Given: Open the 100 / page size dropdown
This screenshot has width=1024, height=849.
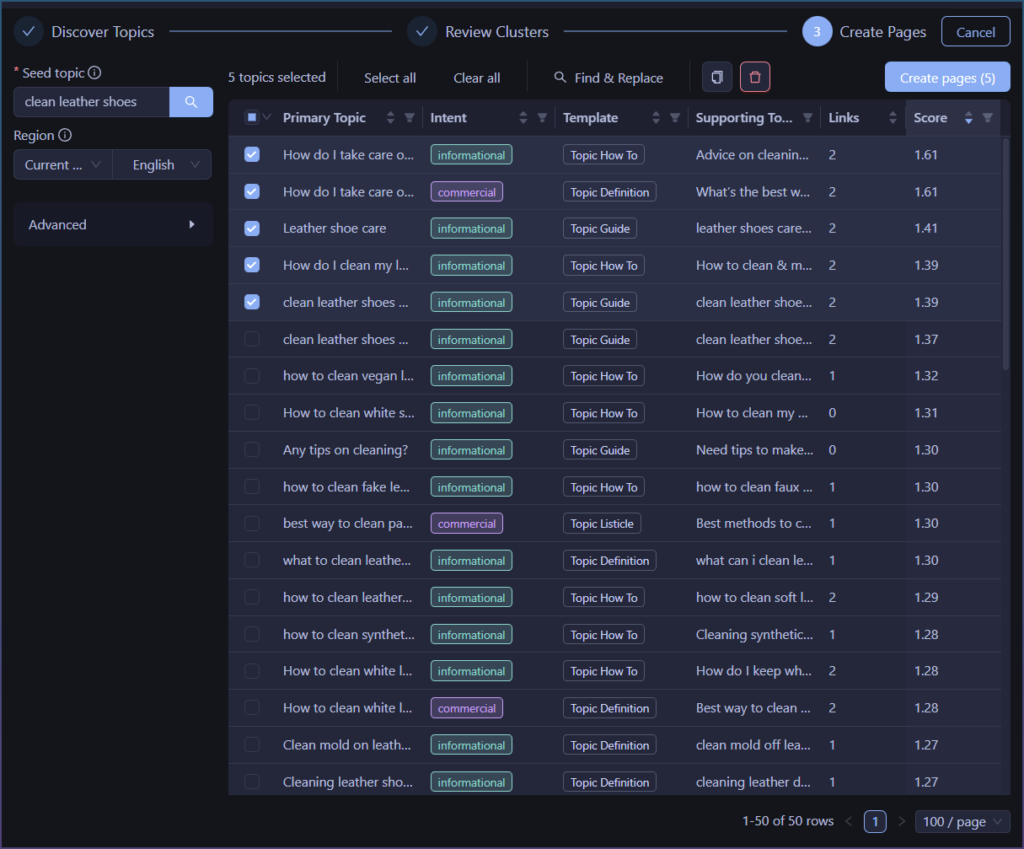Looking at the screenshot, I should pos(965,822).
